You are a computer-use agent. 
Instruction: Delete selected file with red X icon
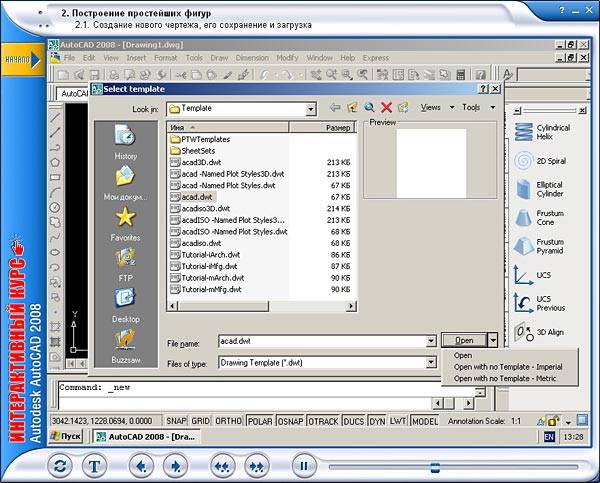click(x=386, y=108)
